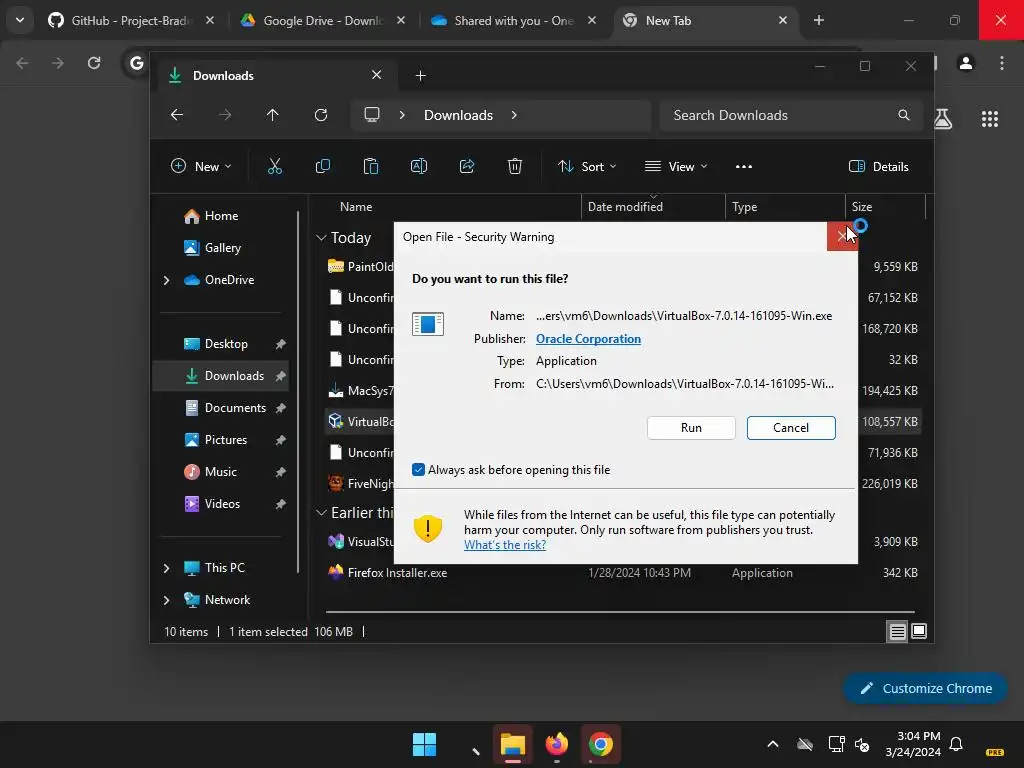Reload the Chrome page

[94, 63]
